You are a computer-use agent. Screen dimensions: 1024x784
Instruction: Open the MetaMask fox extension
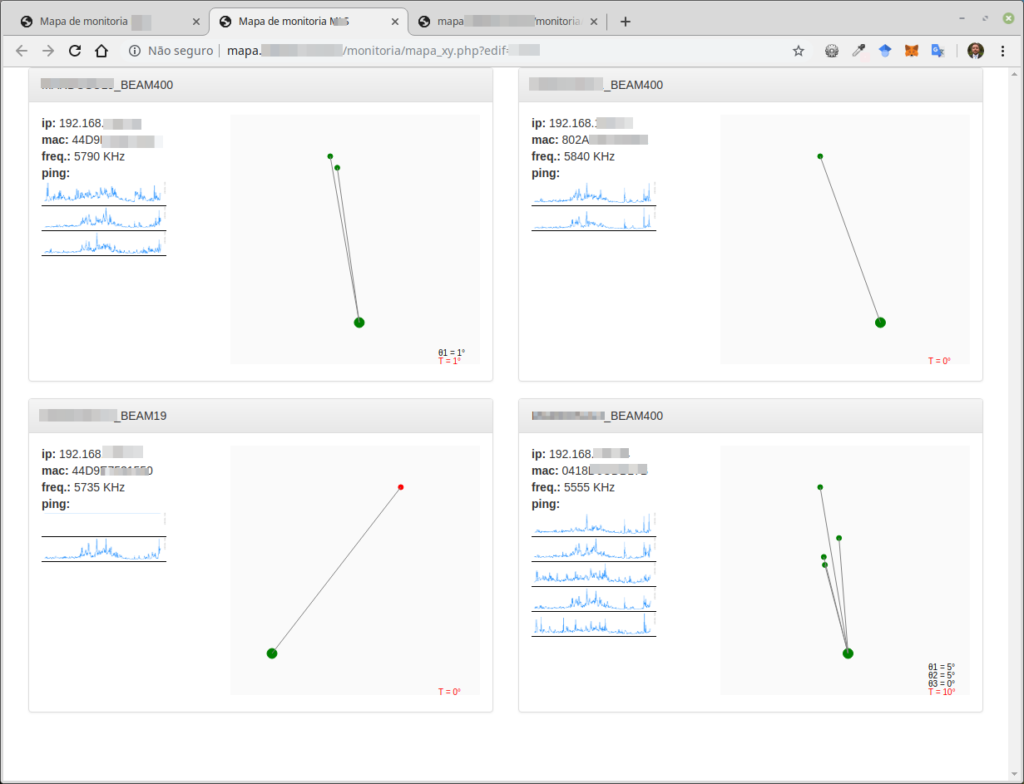[x=911, y=51]
